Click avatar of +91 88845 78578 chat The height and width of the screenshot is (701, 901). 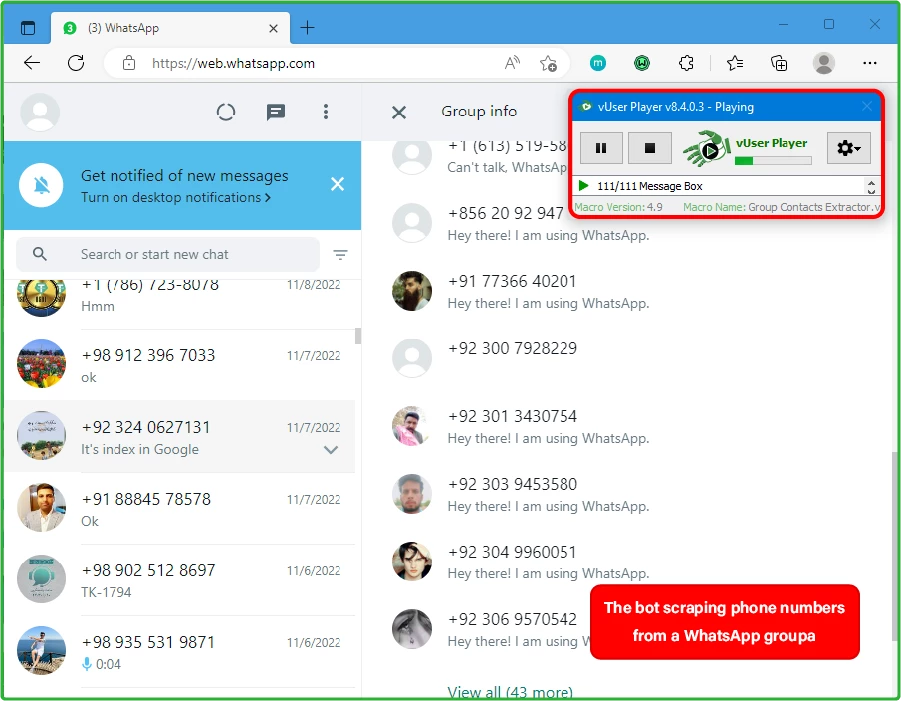(x=41, y=507)
